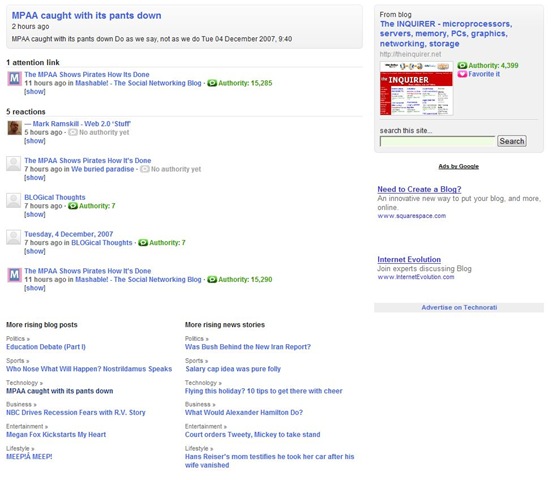Click green authority icon in Tuesday, 4 December row

click(143, 243)
